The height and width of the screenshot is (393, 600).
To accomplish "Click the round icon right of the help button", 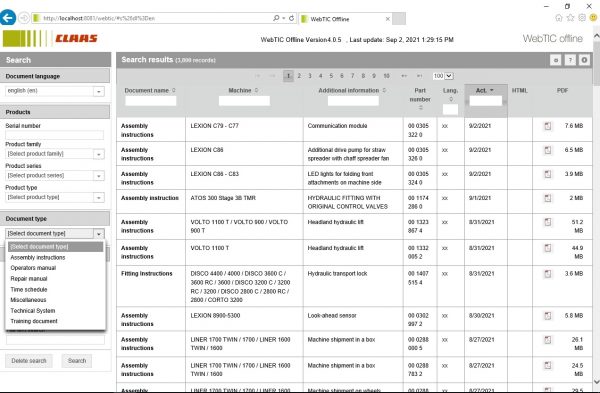I will 584,60.
